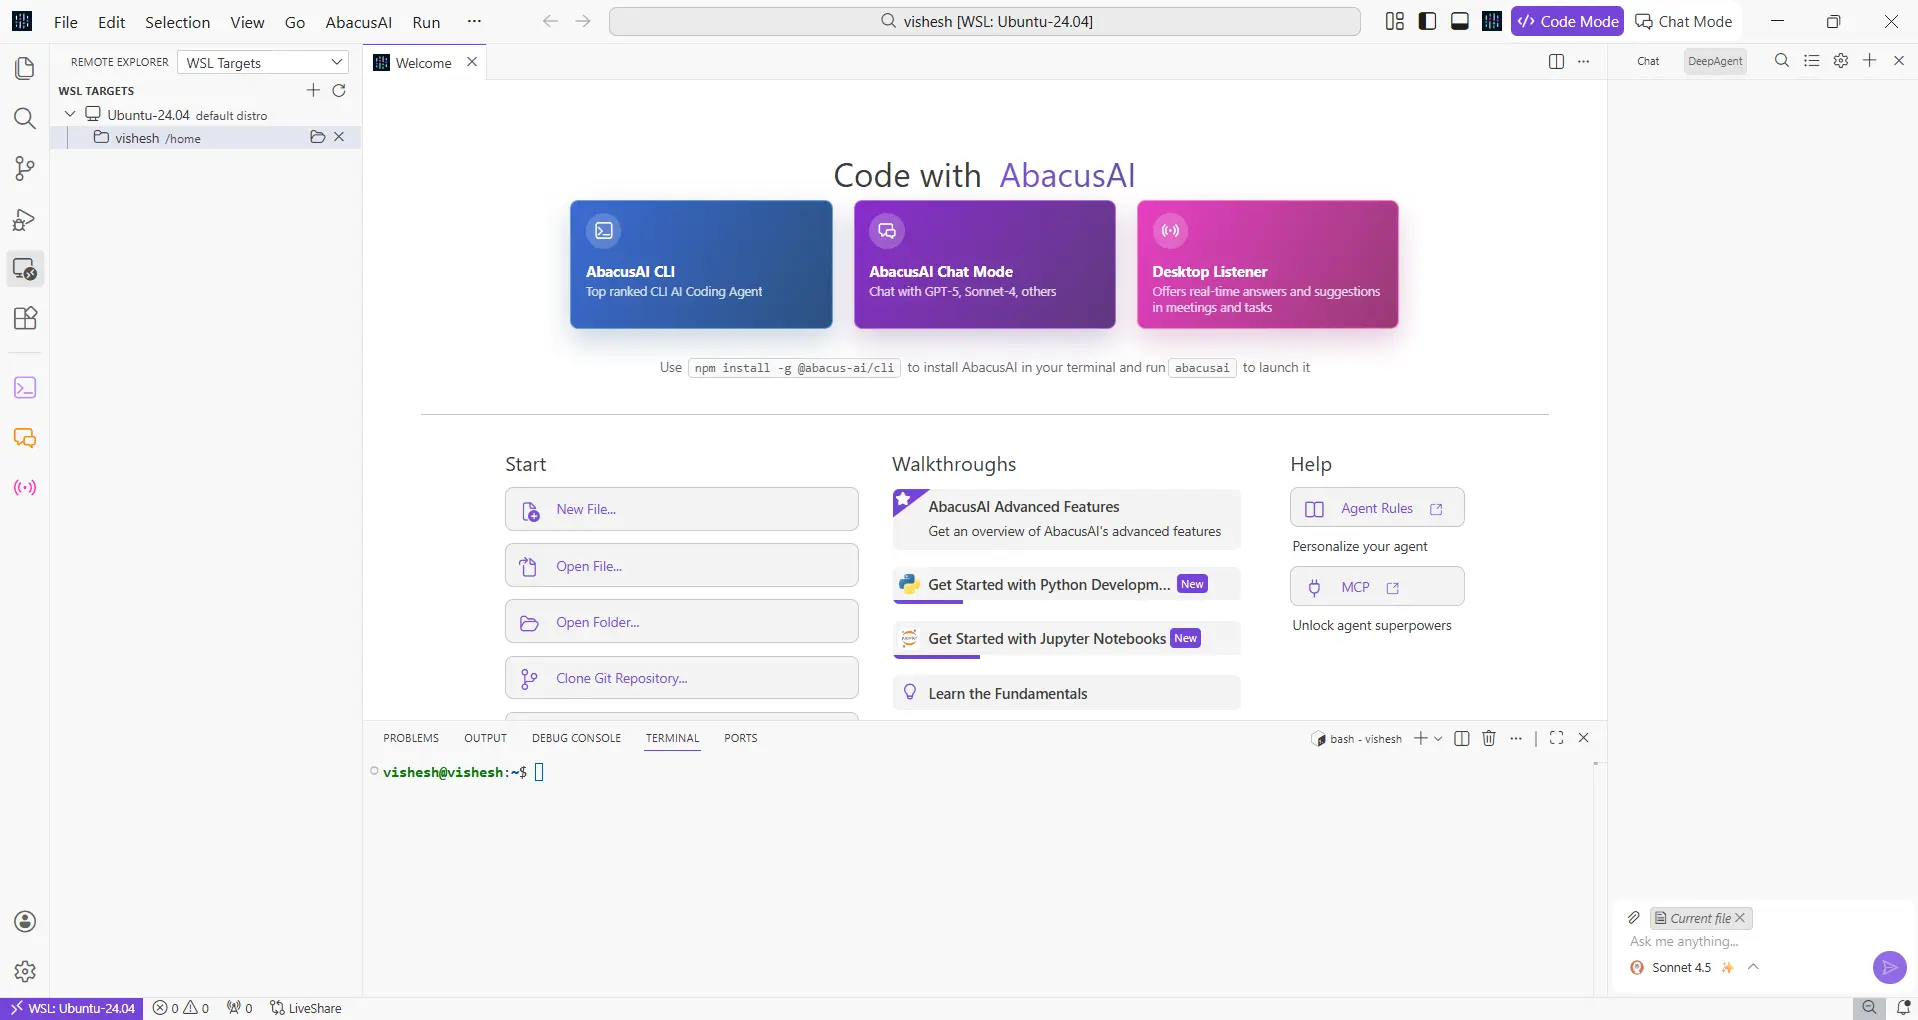Image resolution: width=1918 pixels, height=1020 pixels.
Task: Collapse the Ubuntu-24.04 tree node
Action: [70, 114]
